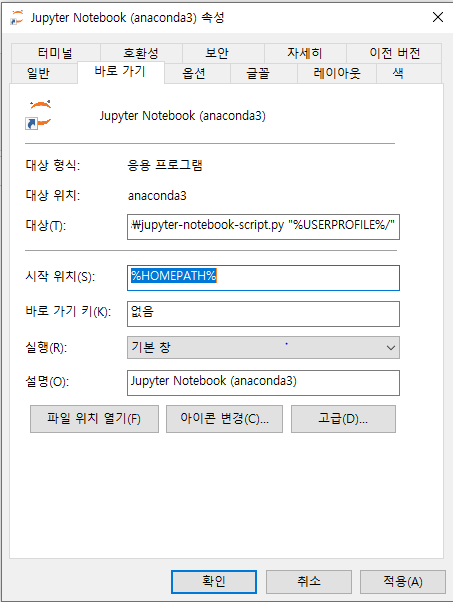Cancel with the 취소 button

[309, 582]
